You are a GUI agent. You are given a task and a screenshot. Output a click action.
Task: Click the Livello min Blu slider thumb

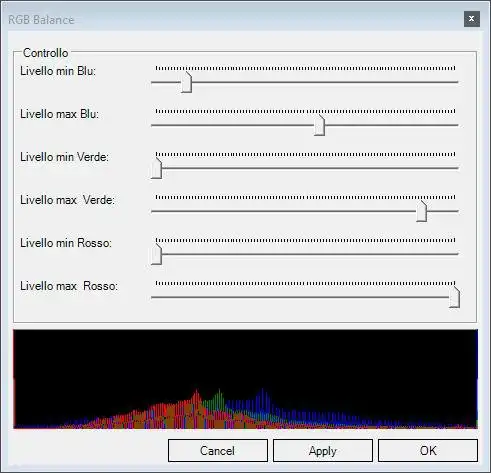point(186,82)
